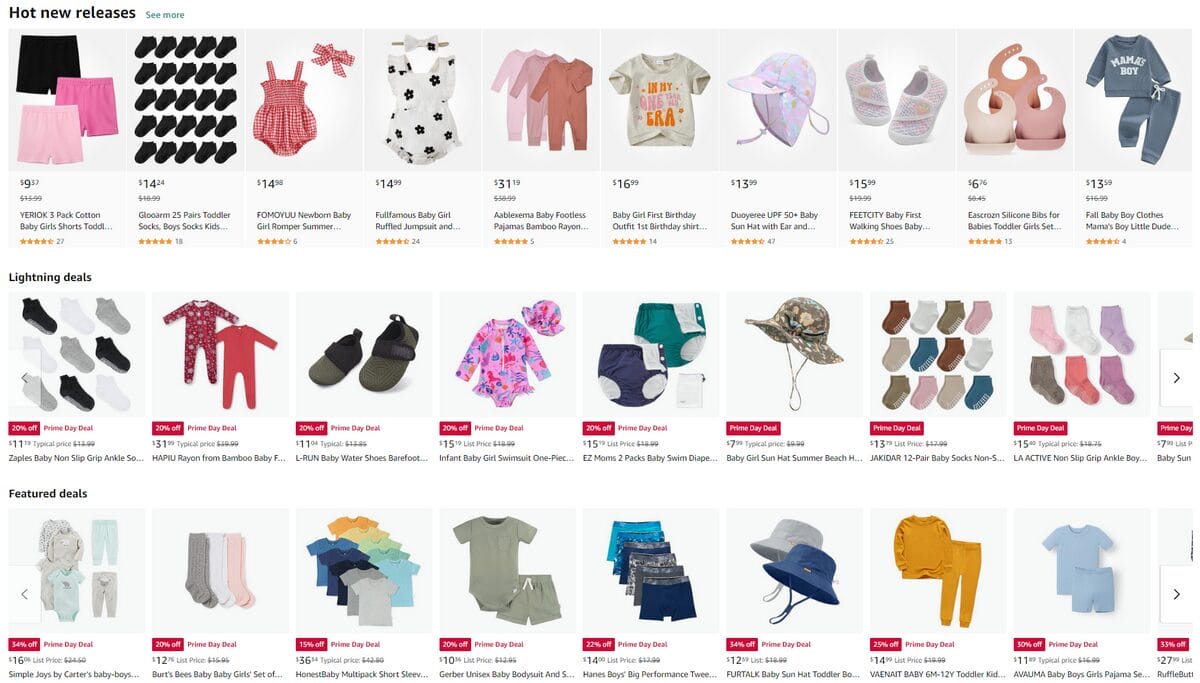Open the Eascrozn Silicone Bibs title link
The width and height of the screenshot is (1200, 683).
click(x=1014, y=221)
